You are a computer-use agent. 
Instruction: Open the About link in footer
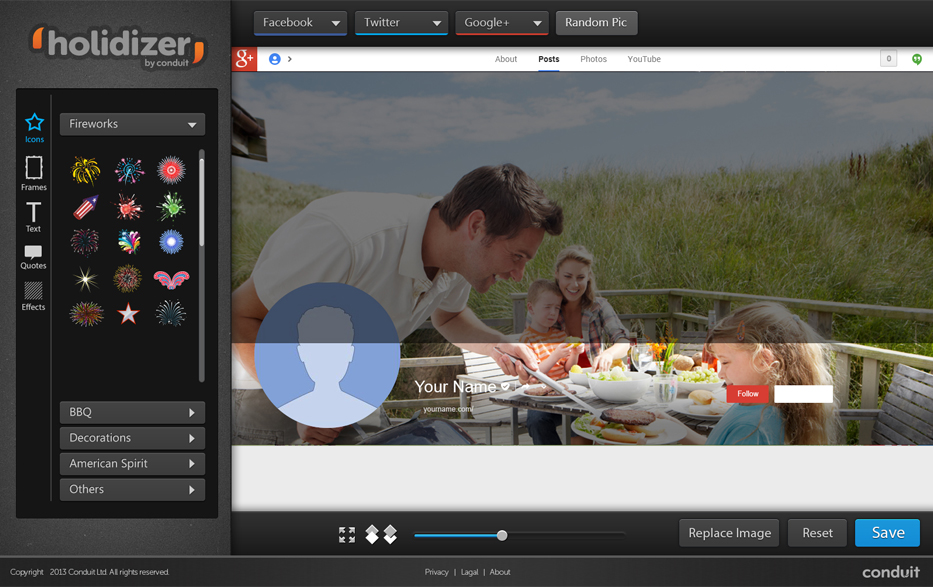tap(500, 572)
